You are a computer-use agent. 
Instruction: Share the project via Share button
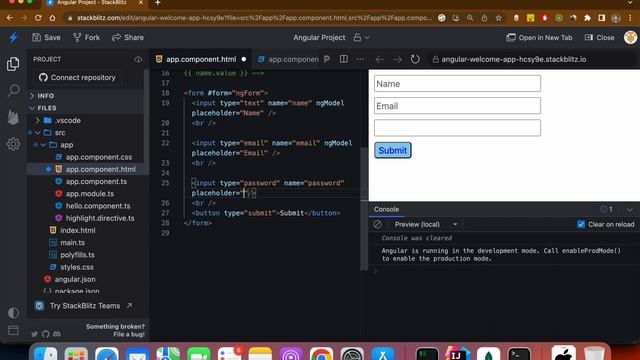(x=128, y=38)
